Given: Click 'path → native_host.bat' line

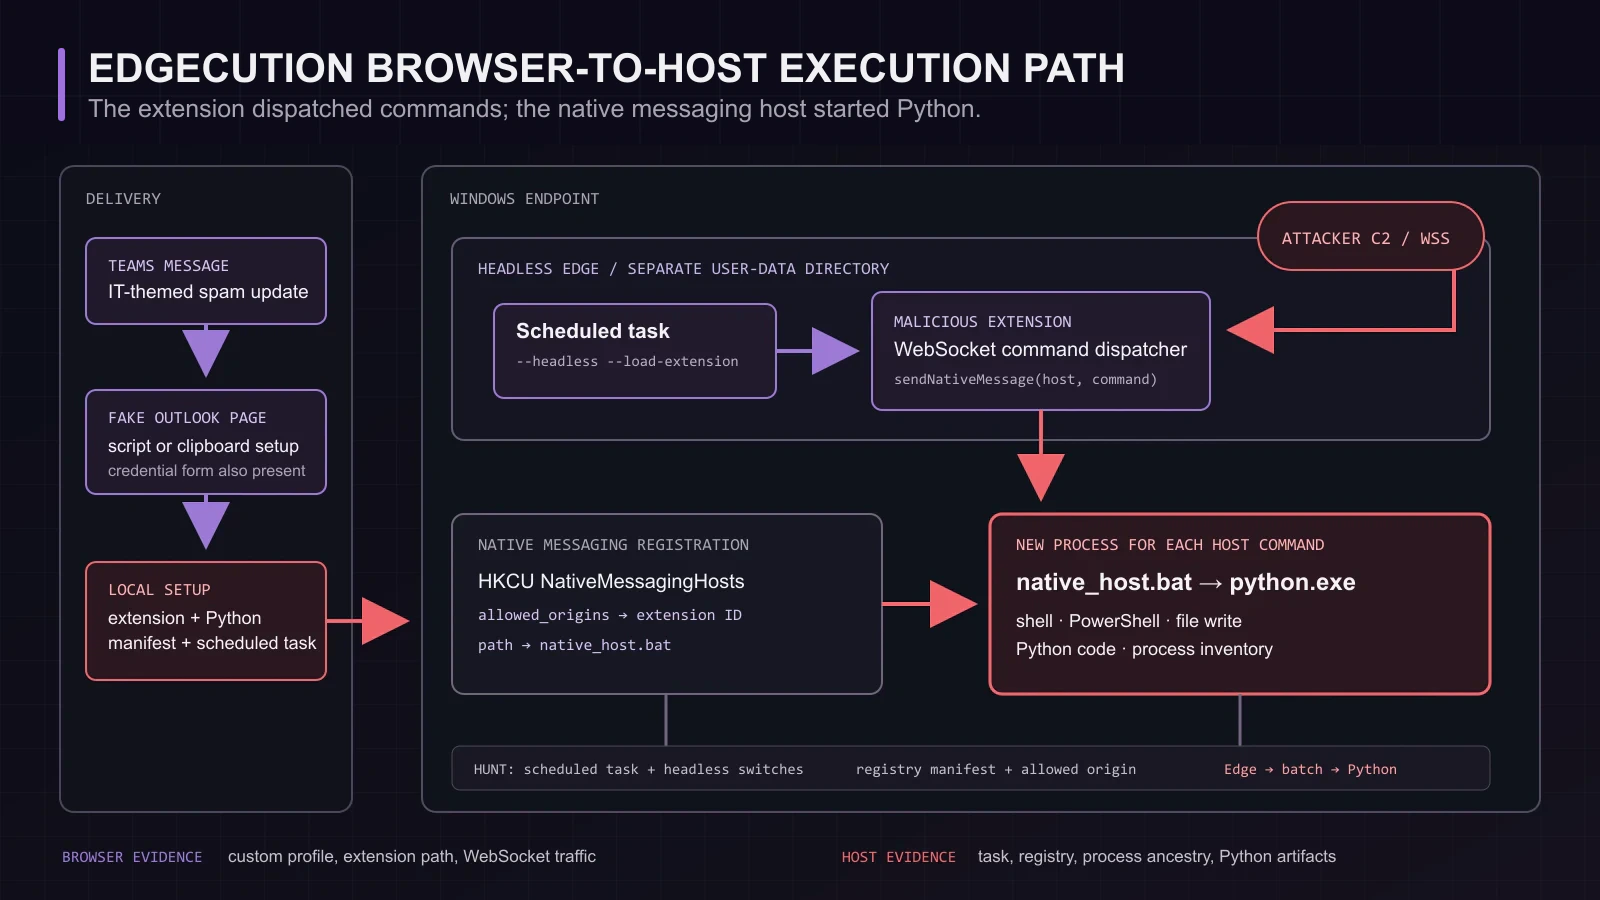Looking at the screenshot, I should click(x=574, y=645).
